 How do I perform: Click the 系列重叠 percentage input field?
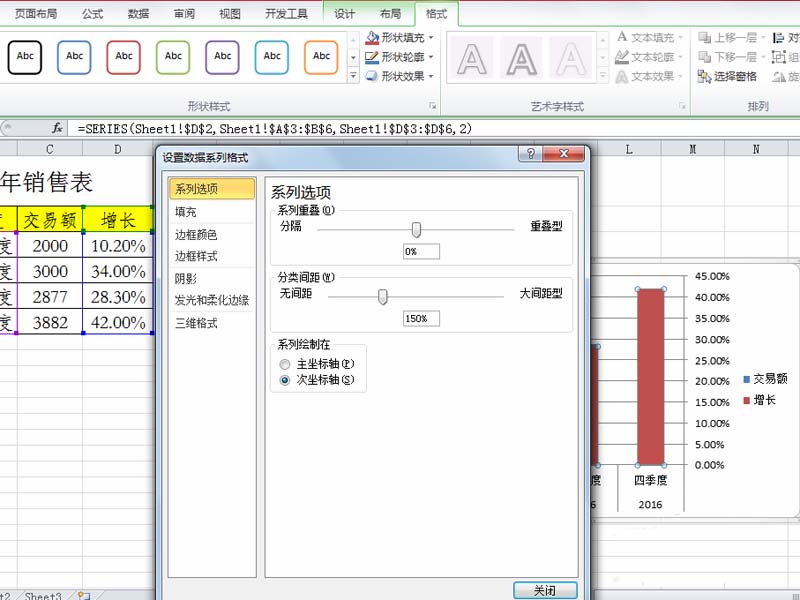(421, 252)
